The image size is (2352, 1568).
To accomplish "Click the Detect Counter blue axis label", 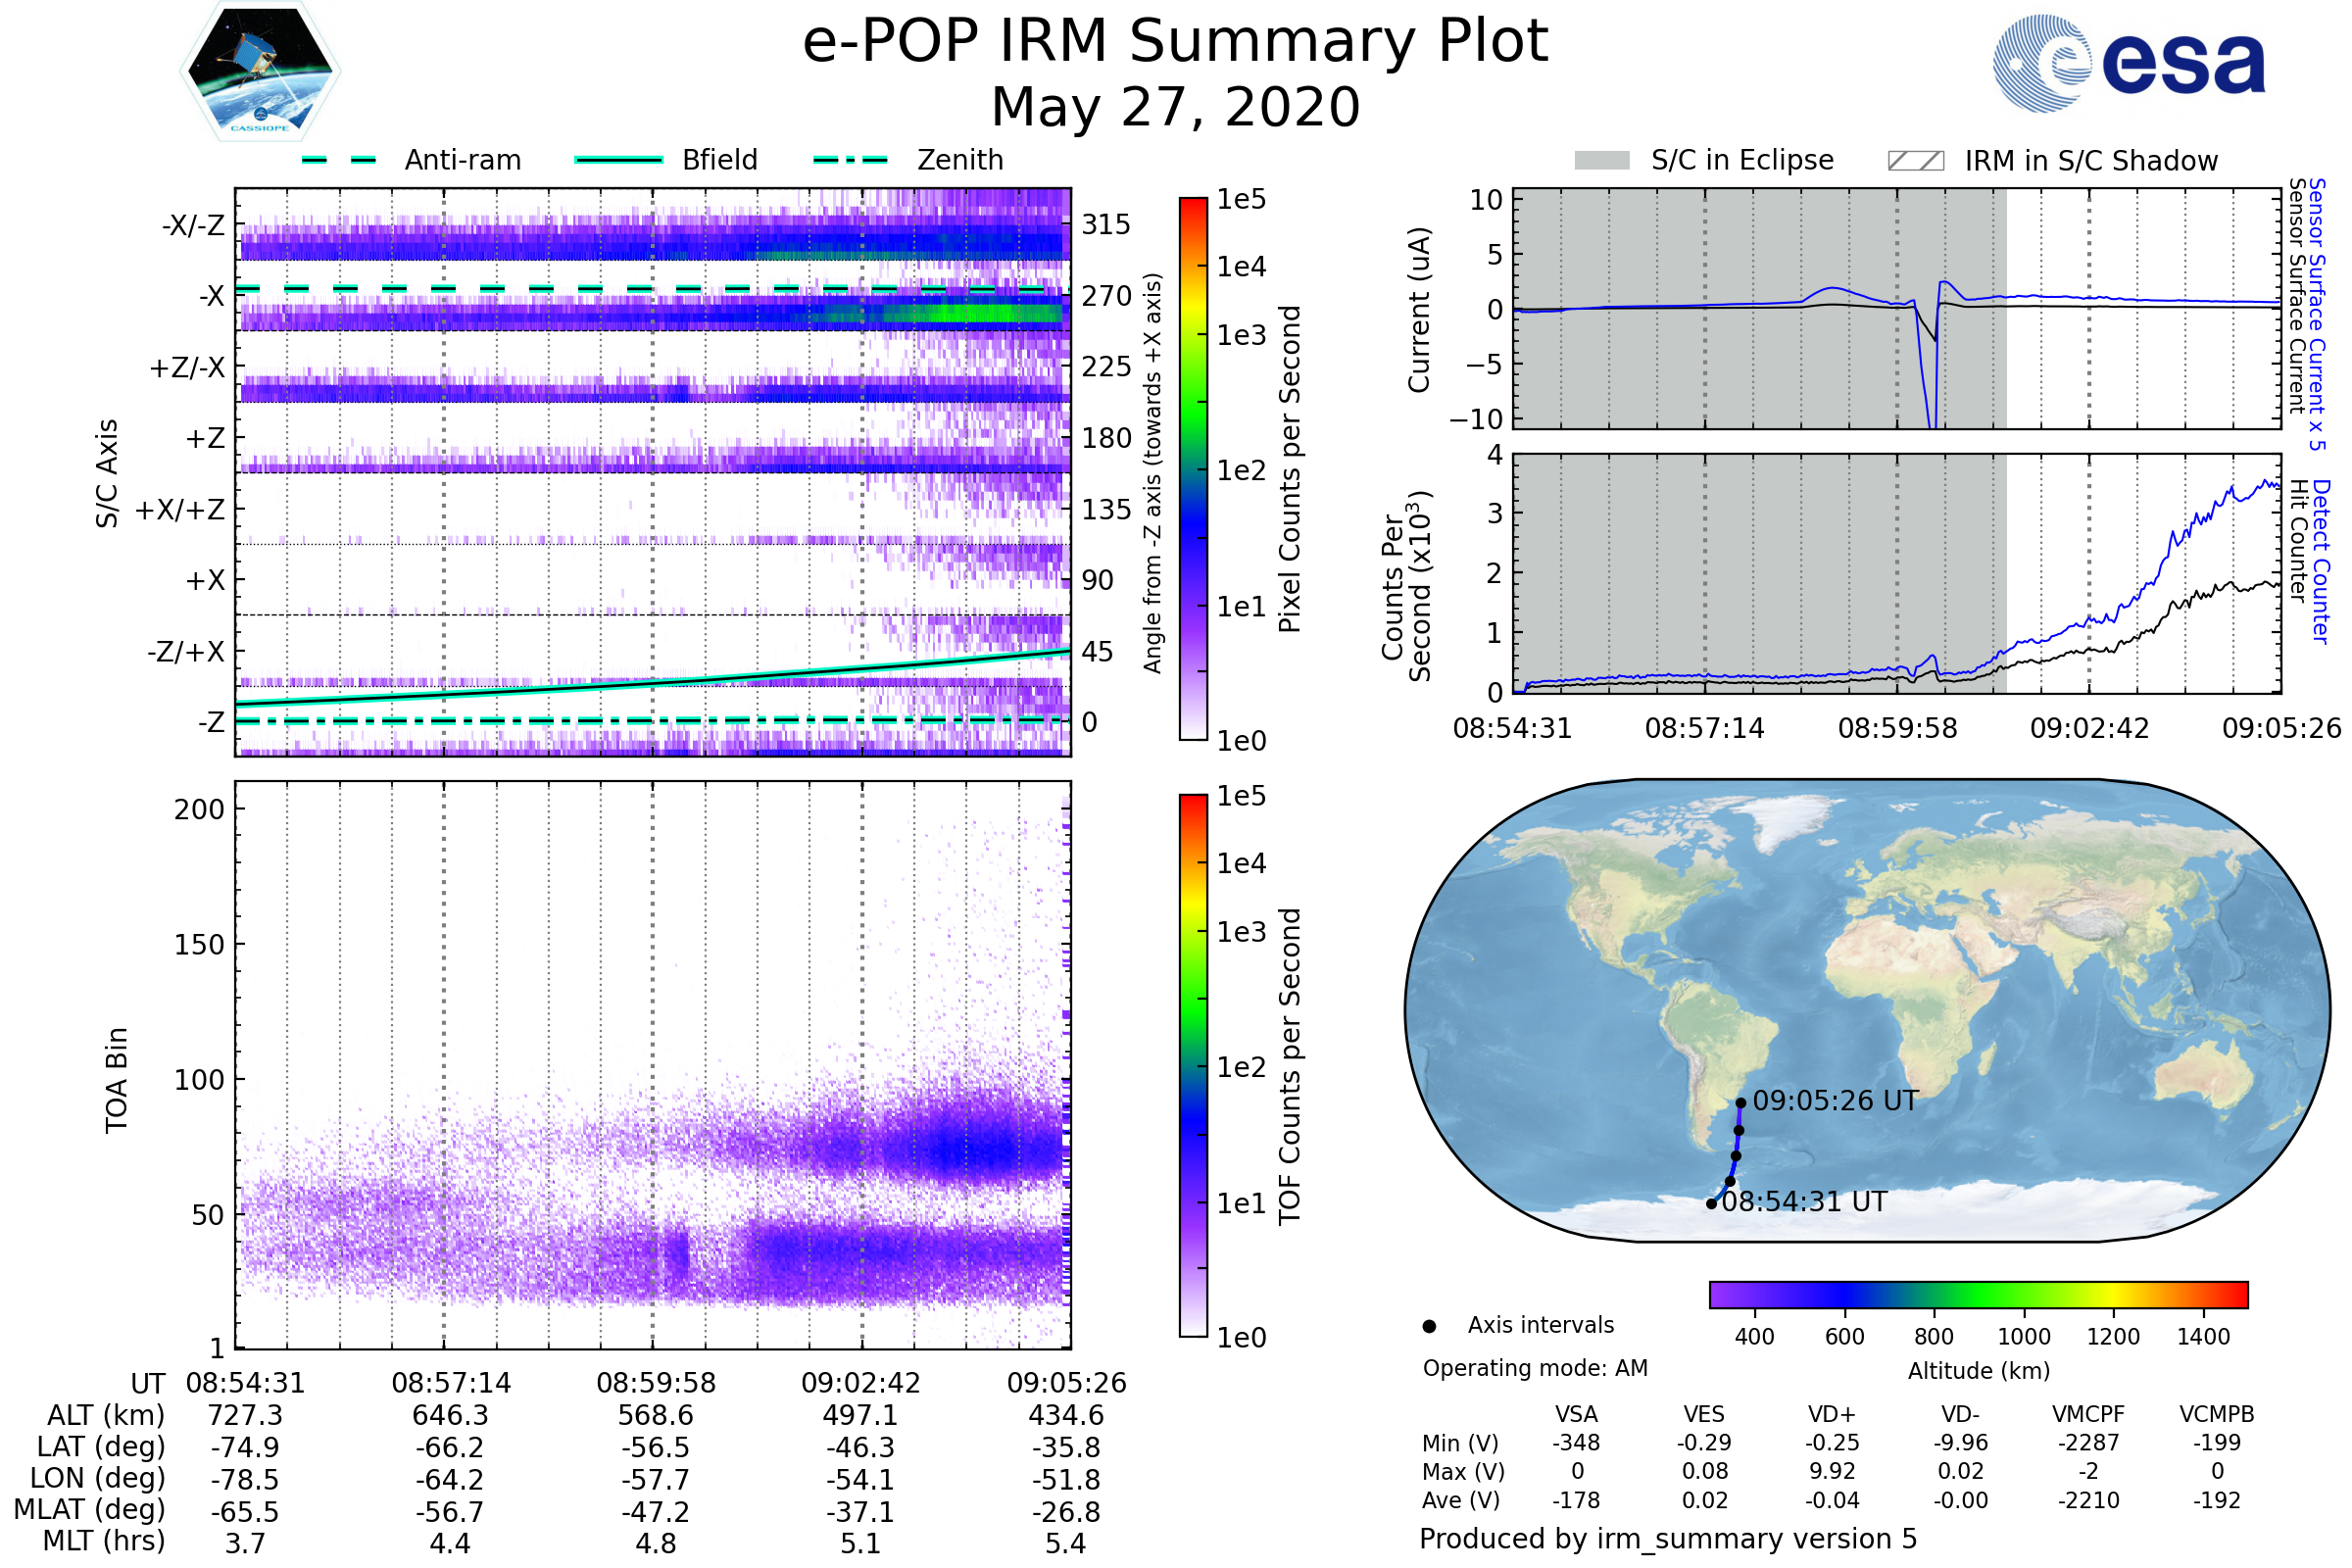I will [2321, 561].
